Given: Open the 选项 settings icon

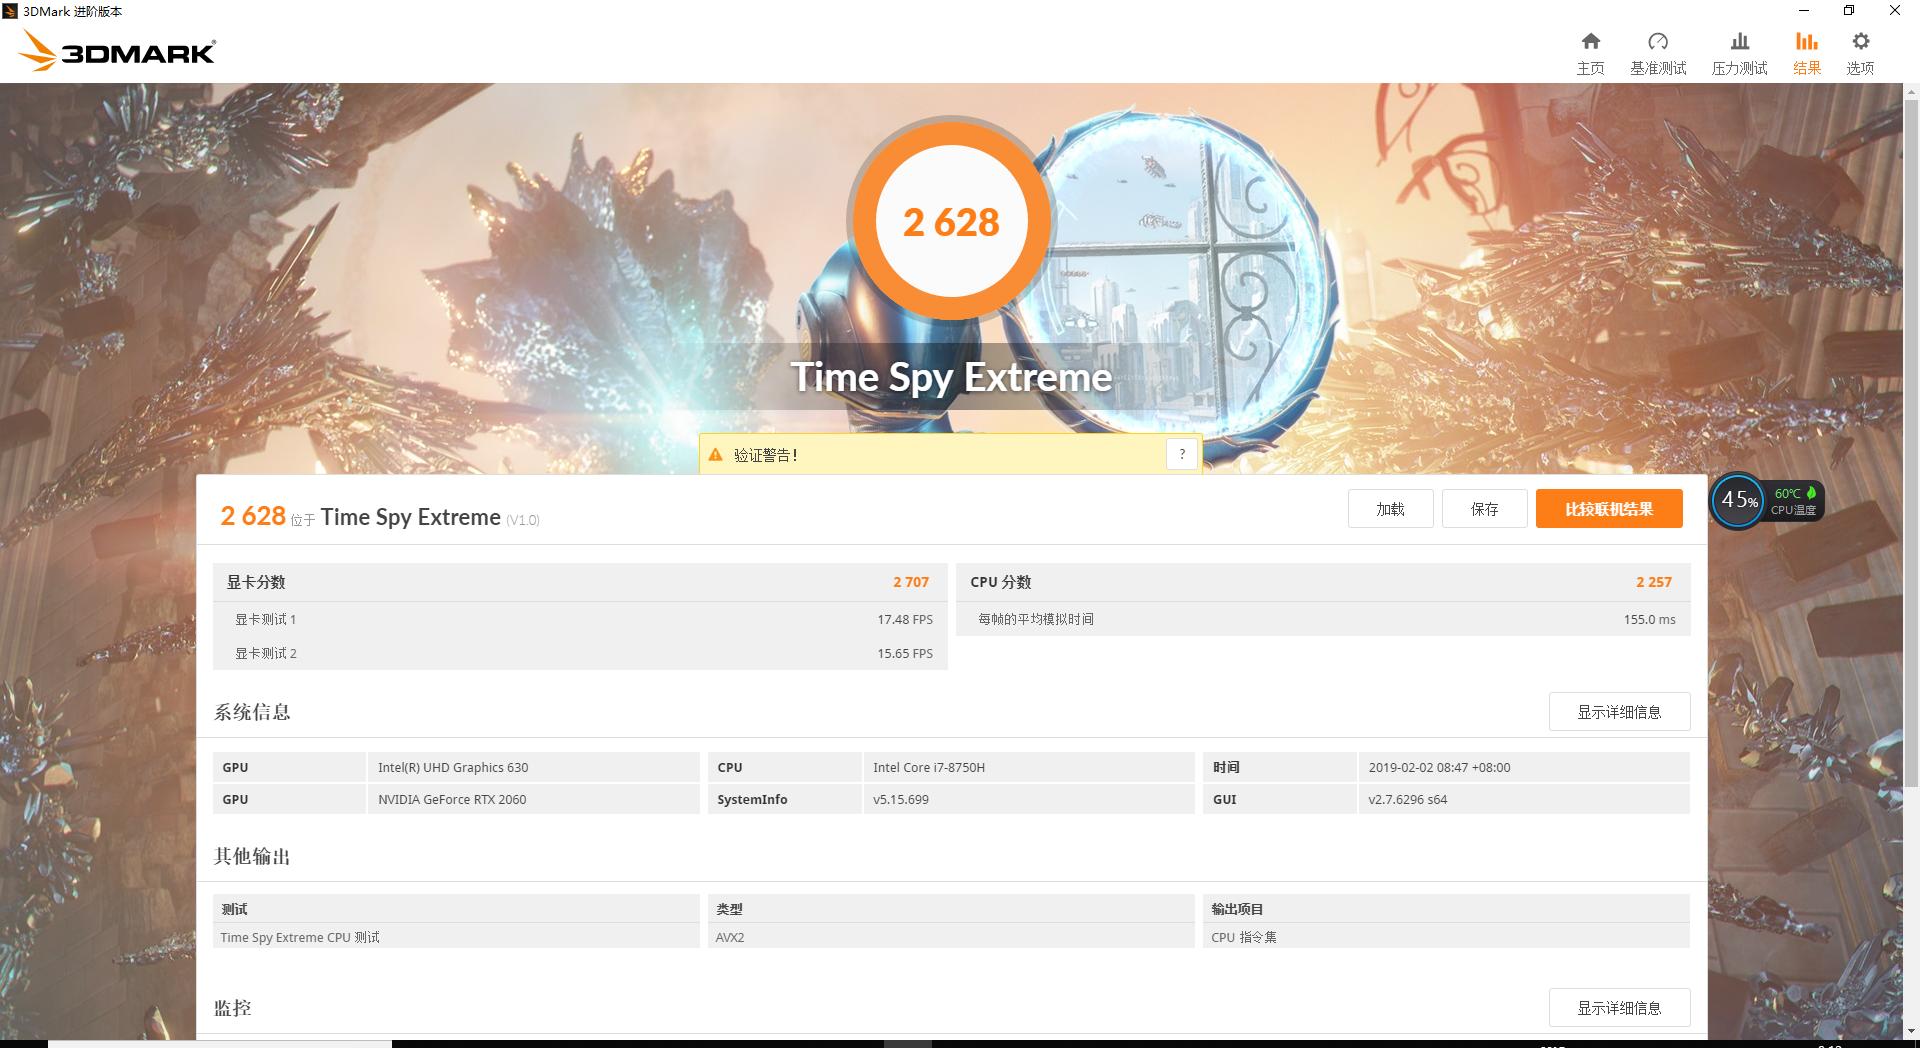Looking at the screenshot, I should (x=1860, y=50).
